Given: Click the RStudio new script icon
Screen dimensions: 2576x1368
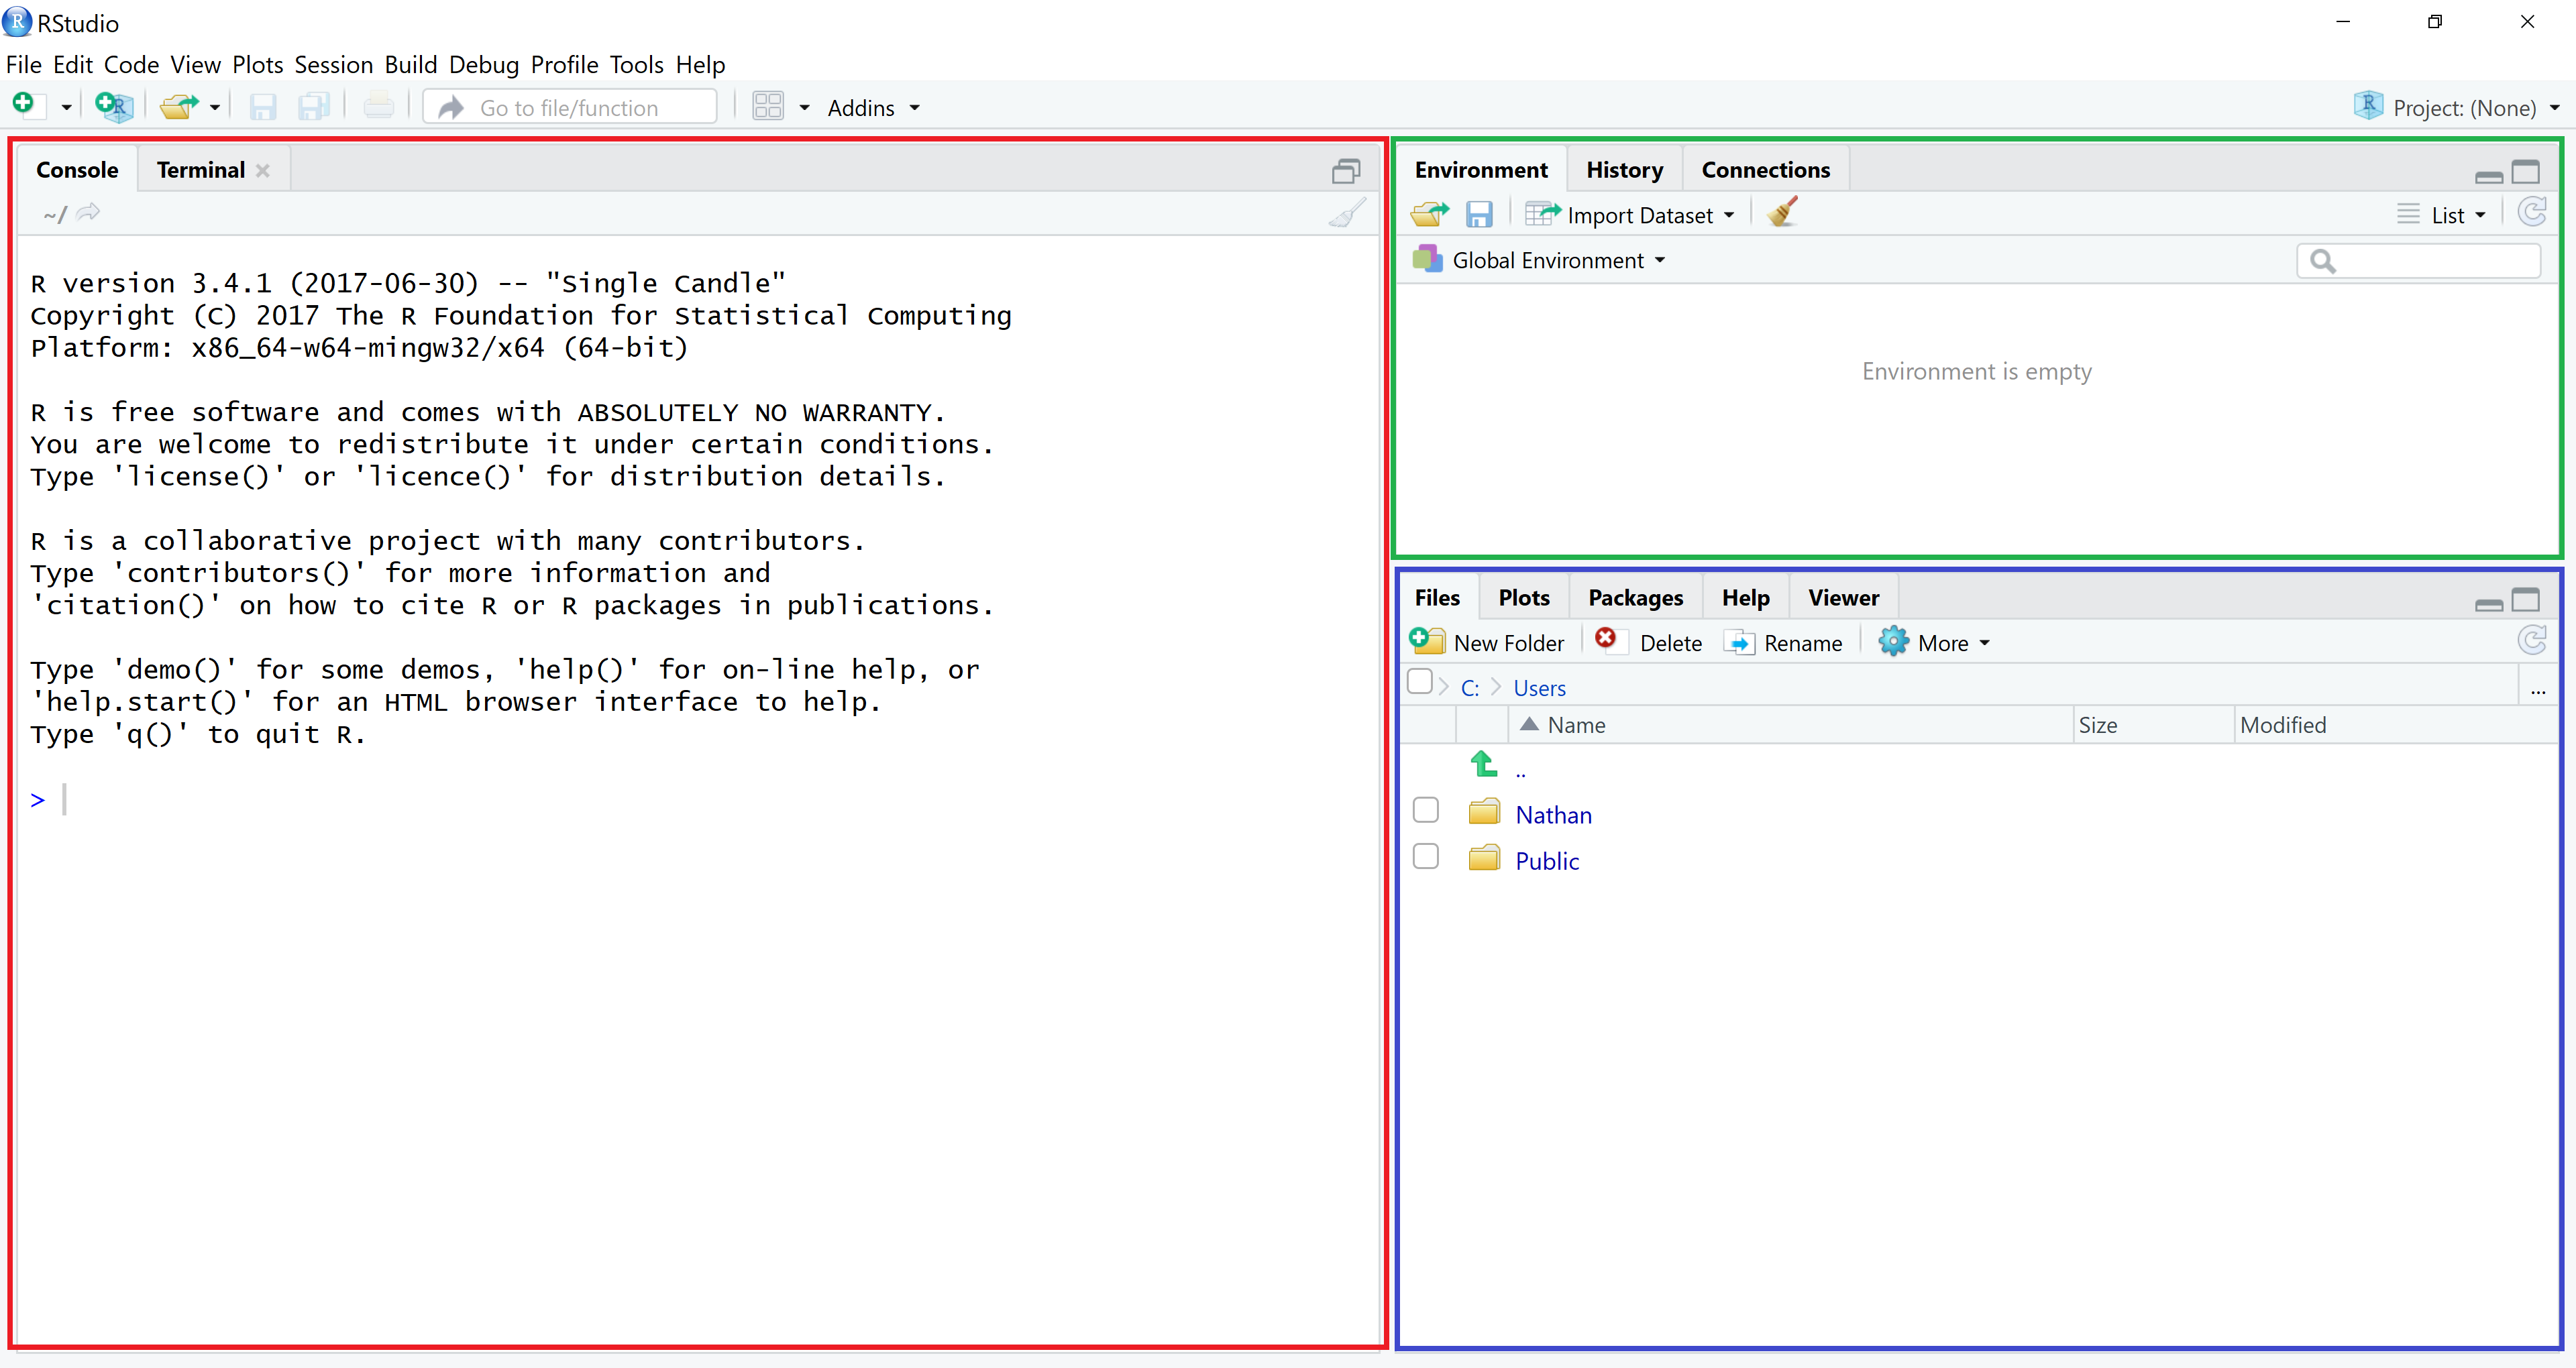Looking at the screenshot, I should (32, 106).
